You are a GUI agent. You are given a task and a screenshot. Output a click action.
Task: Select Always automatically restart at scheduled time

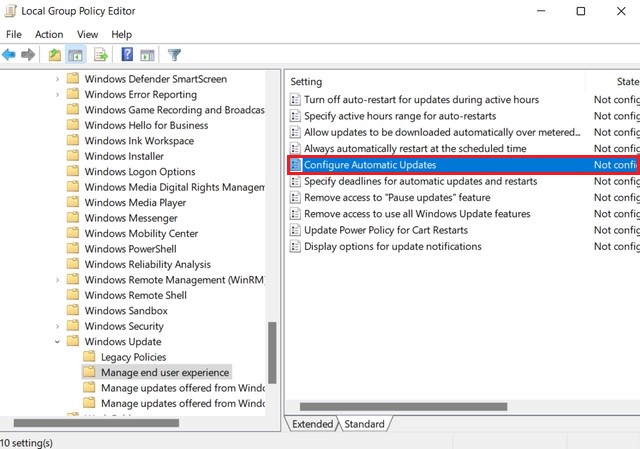415,149
